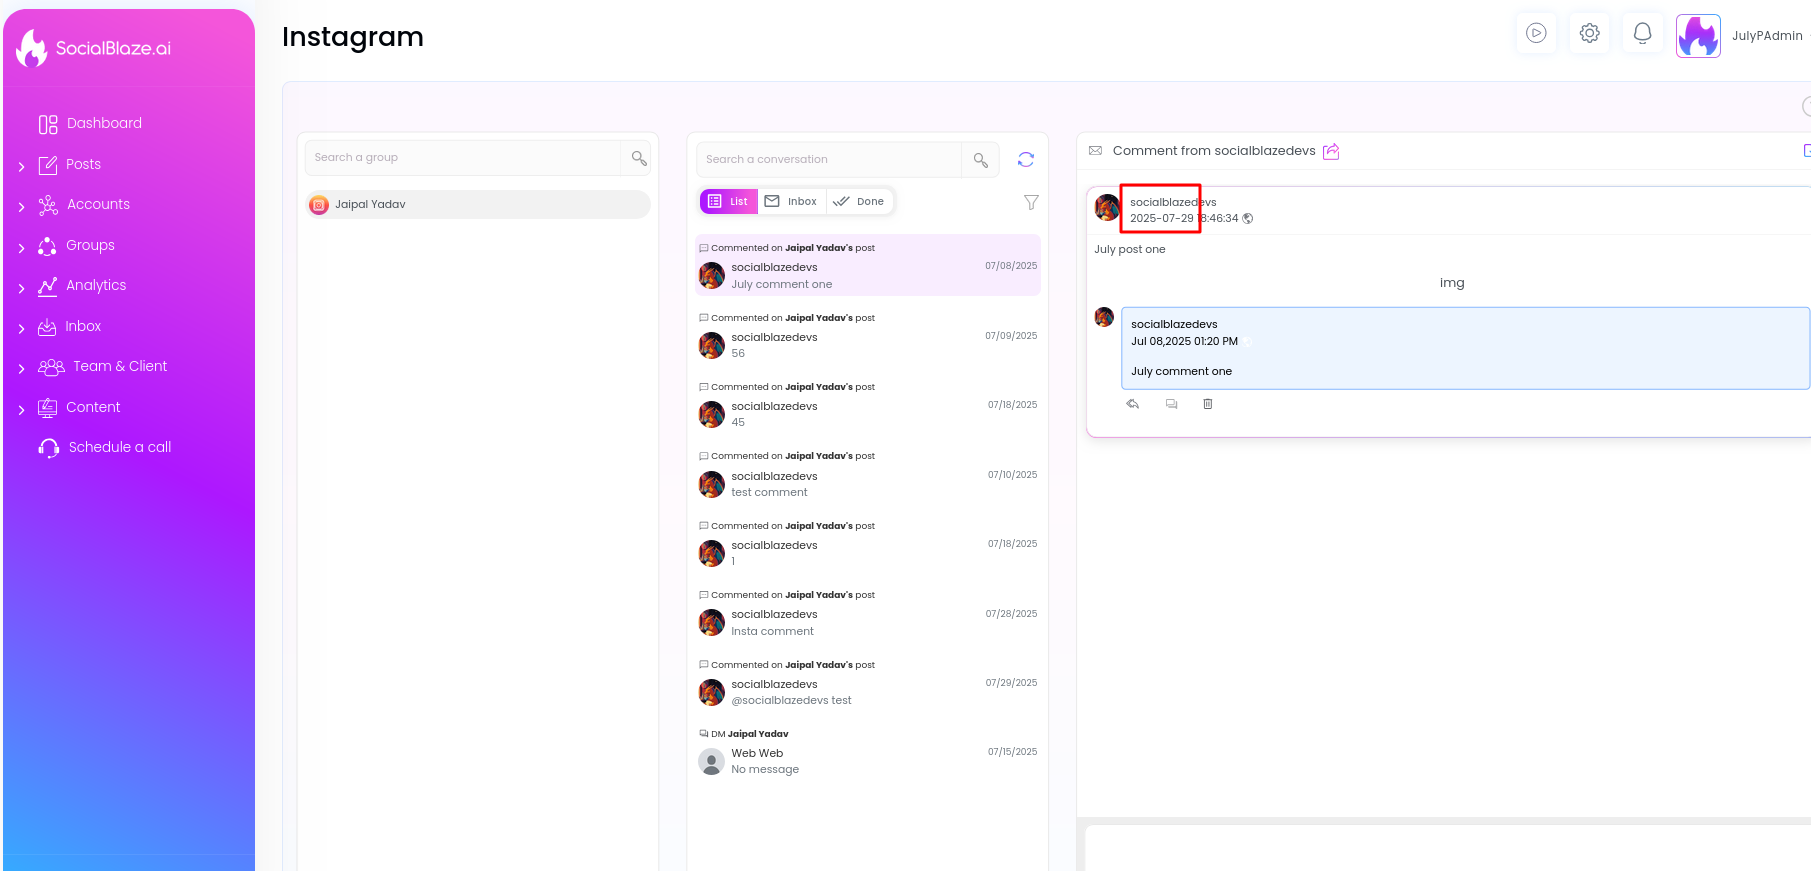Open the conversation filter funnel icon
The image size is (1811, 871).
pos(1031,202)
